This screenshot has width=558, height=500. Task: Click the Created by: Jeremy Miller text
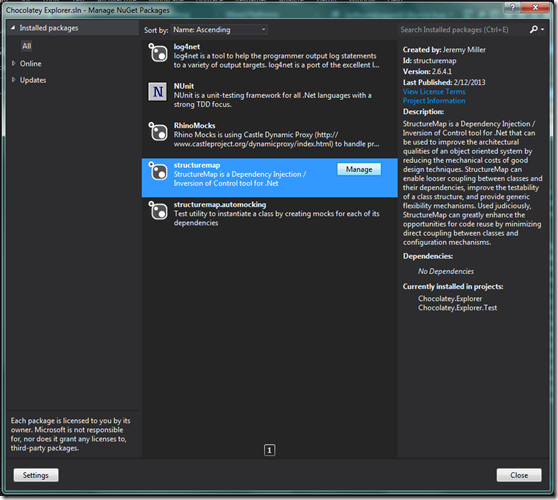pyautogui.click(x=444, y=50)
